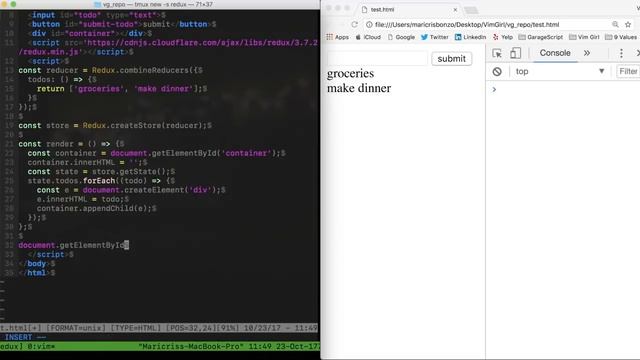Image resolution: width=640 pixels, height=360 pixels.
Task: Open the Yelp bookmark
Action: [502, 37]
